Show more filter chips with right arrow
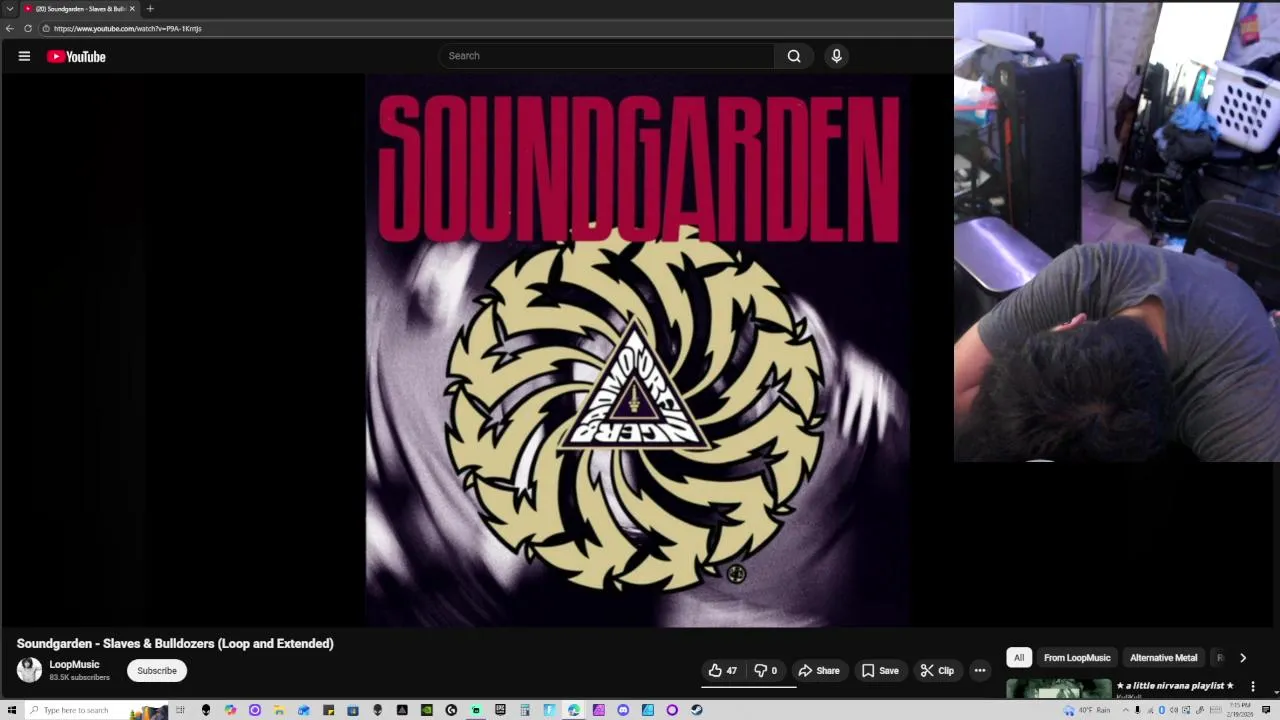 coord(1243,658)
